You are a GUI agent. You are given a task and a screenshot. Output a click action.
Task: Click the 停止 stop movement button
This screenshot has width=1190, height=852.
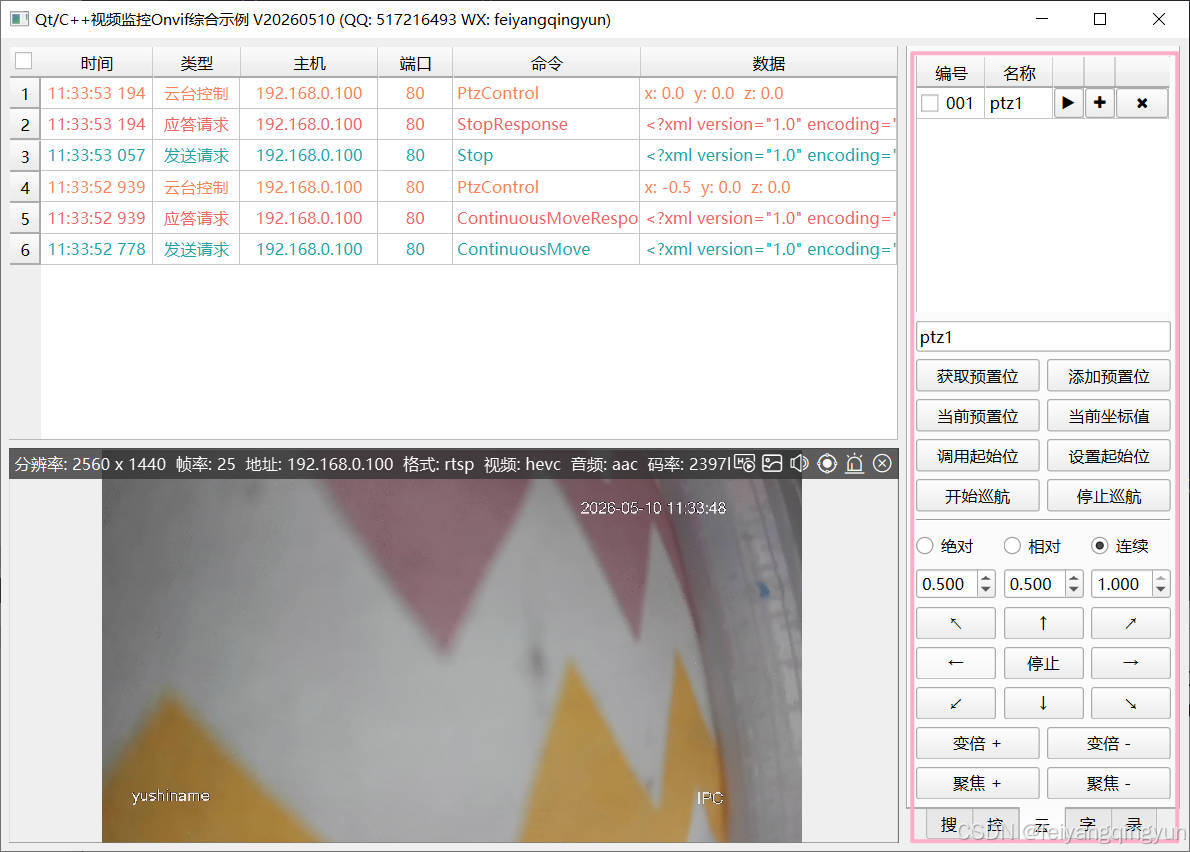point(1044,663)
